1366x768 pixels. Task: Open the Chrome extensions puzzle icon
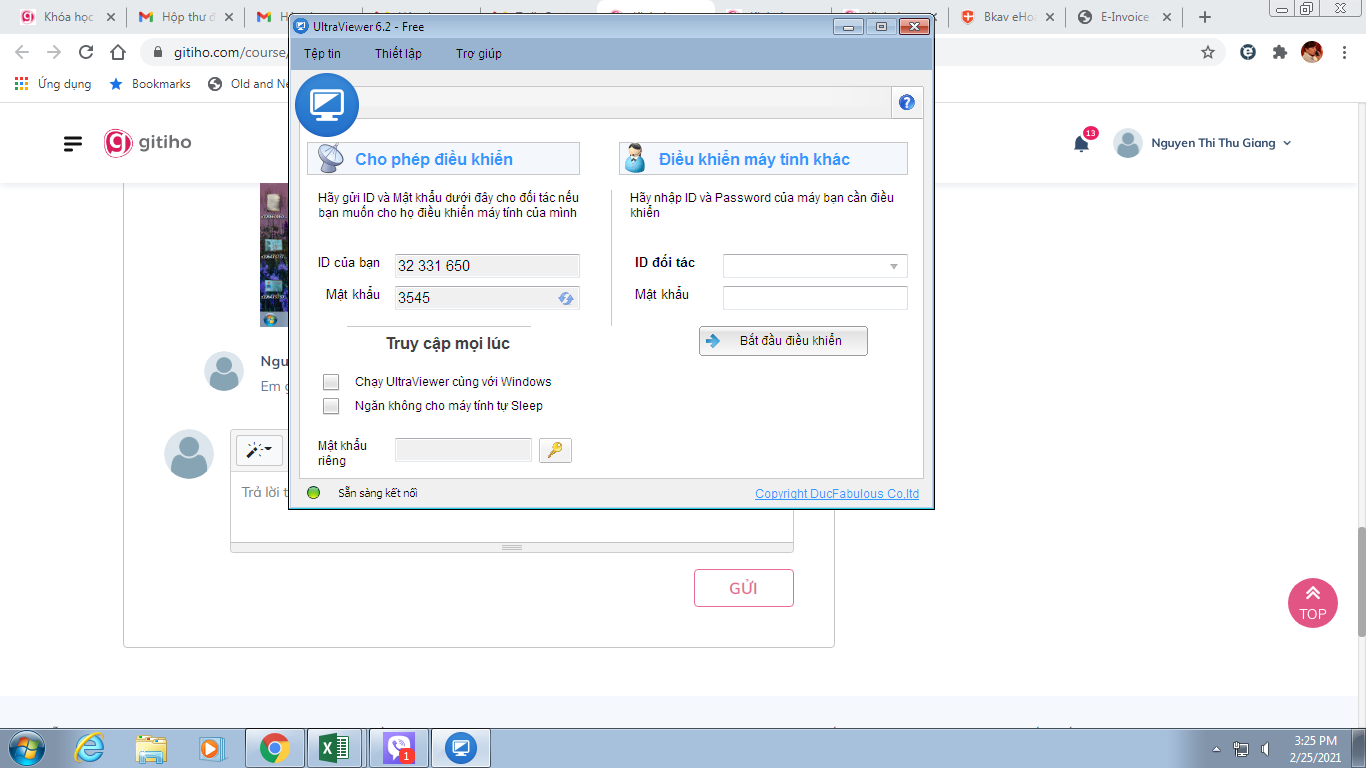pyautogui.click(x=1280, y=52)
